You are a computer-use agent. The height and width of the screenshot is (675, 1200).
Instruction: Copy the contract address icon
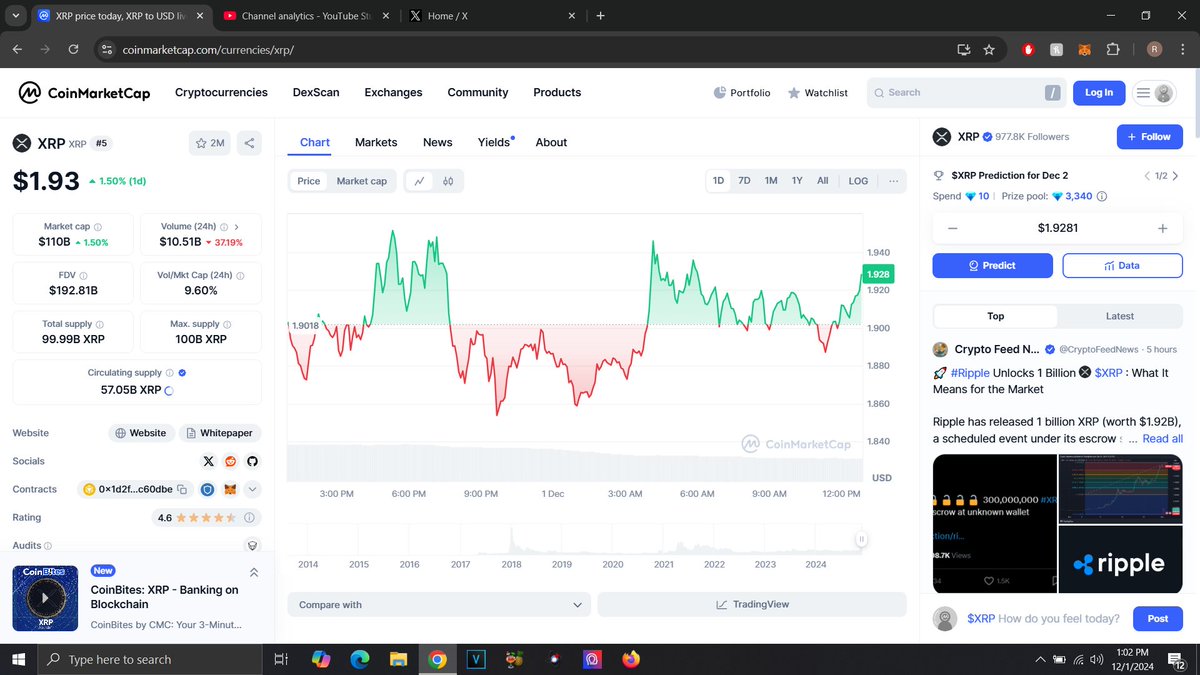(x=182, y=489)
